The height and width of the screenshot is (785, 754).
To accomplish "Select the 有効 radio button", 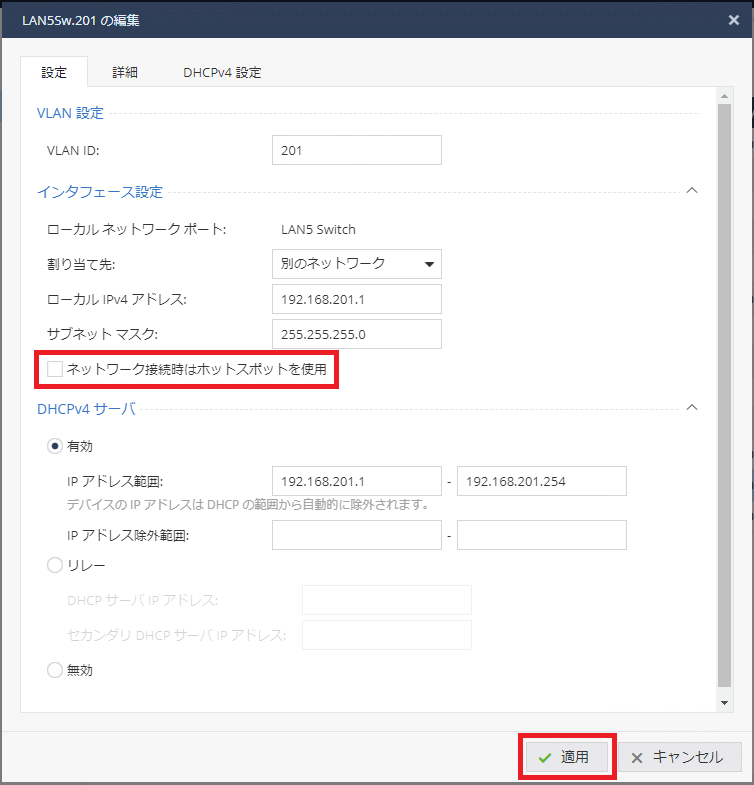I will (55, 446).
